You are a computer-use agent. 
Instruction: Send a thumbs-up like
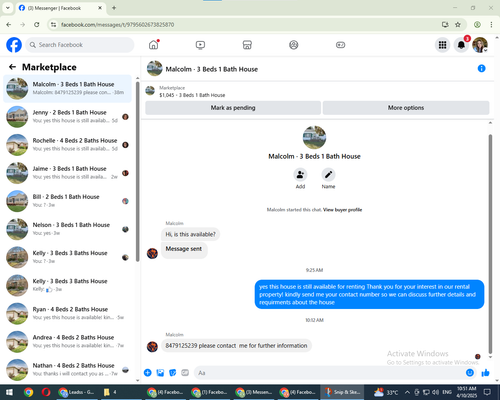click(x=485, y=373)
